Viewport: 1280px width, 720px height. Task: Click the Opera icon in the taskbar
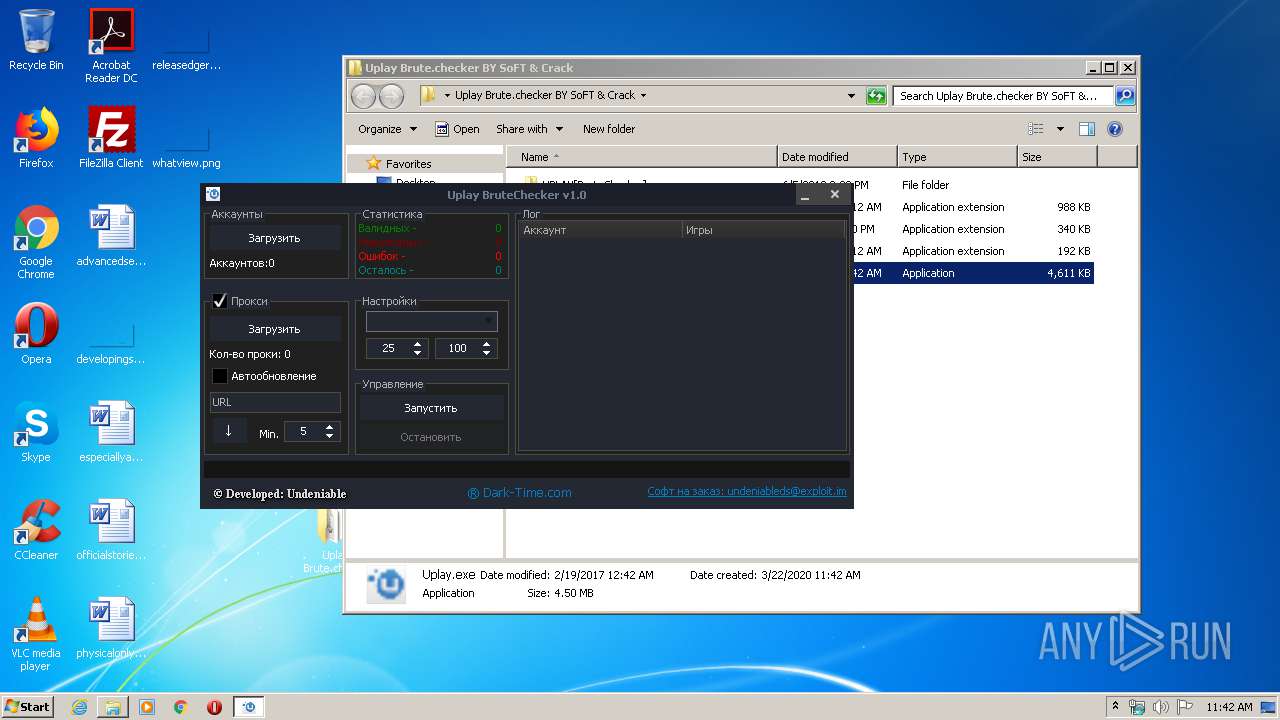(x=214, y=706)
